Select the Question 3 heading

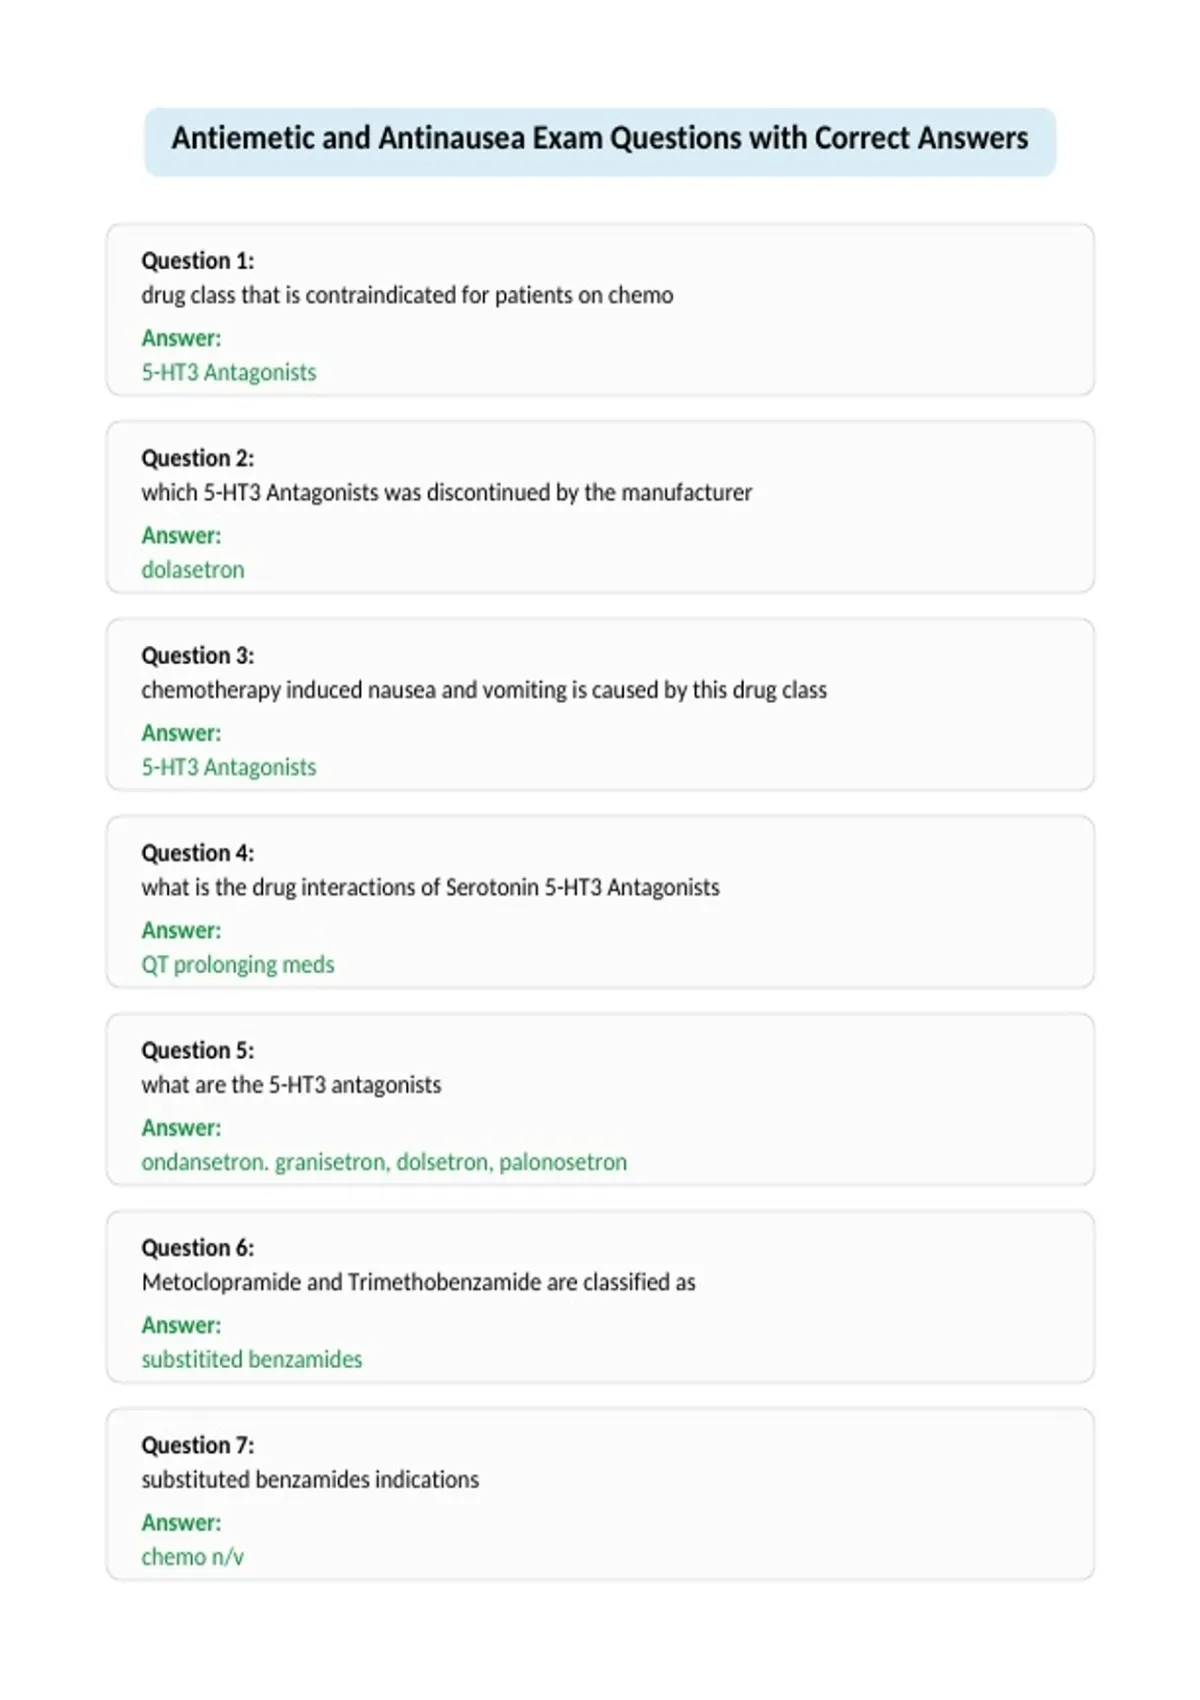click(198, 655)
